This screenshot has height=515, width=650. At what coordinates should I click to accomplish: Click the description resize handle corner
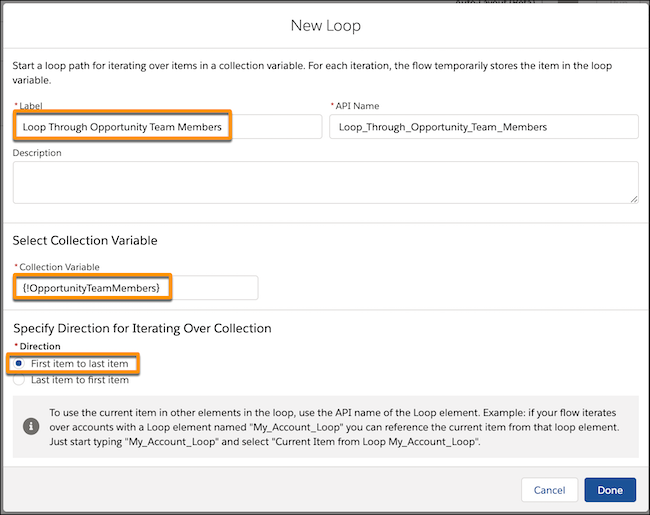(x=634, y=199)
